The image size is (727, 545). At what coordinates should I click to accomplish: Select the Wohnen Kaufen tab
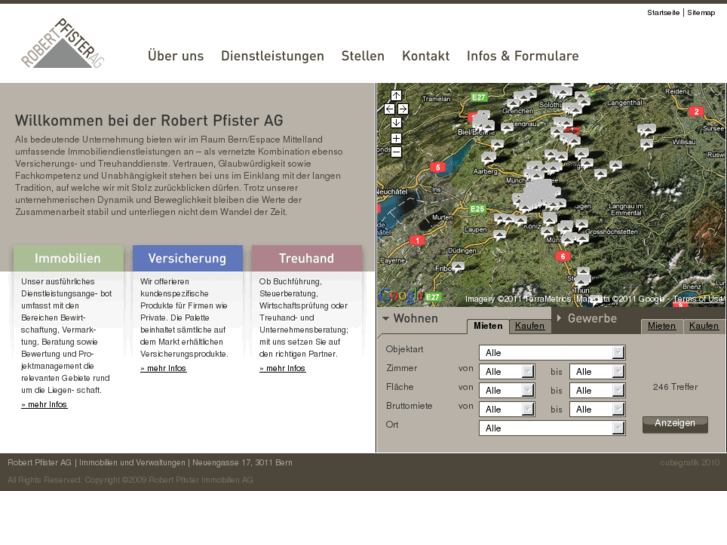click(530, 326)
